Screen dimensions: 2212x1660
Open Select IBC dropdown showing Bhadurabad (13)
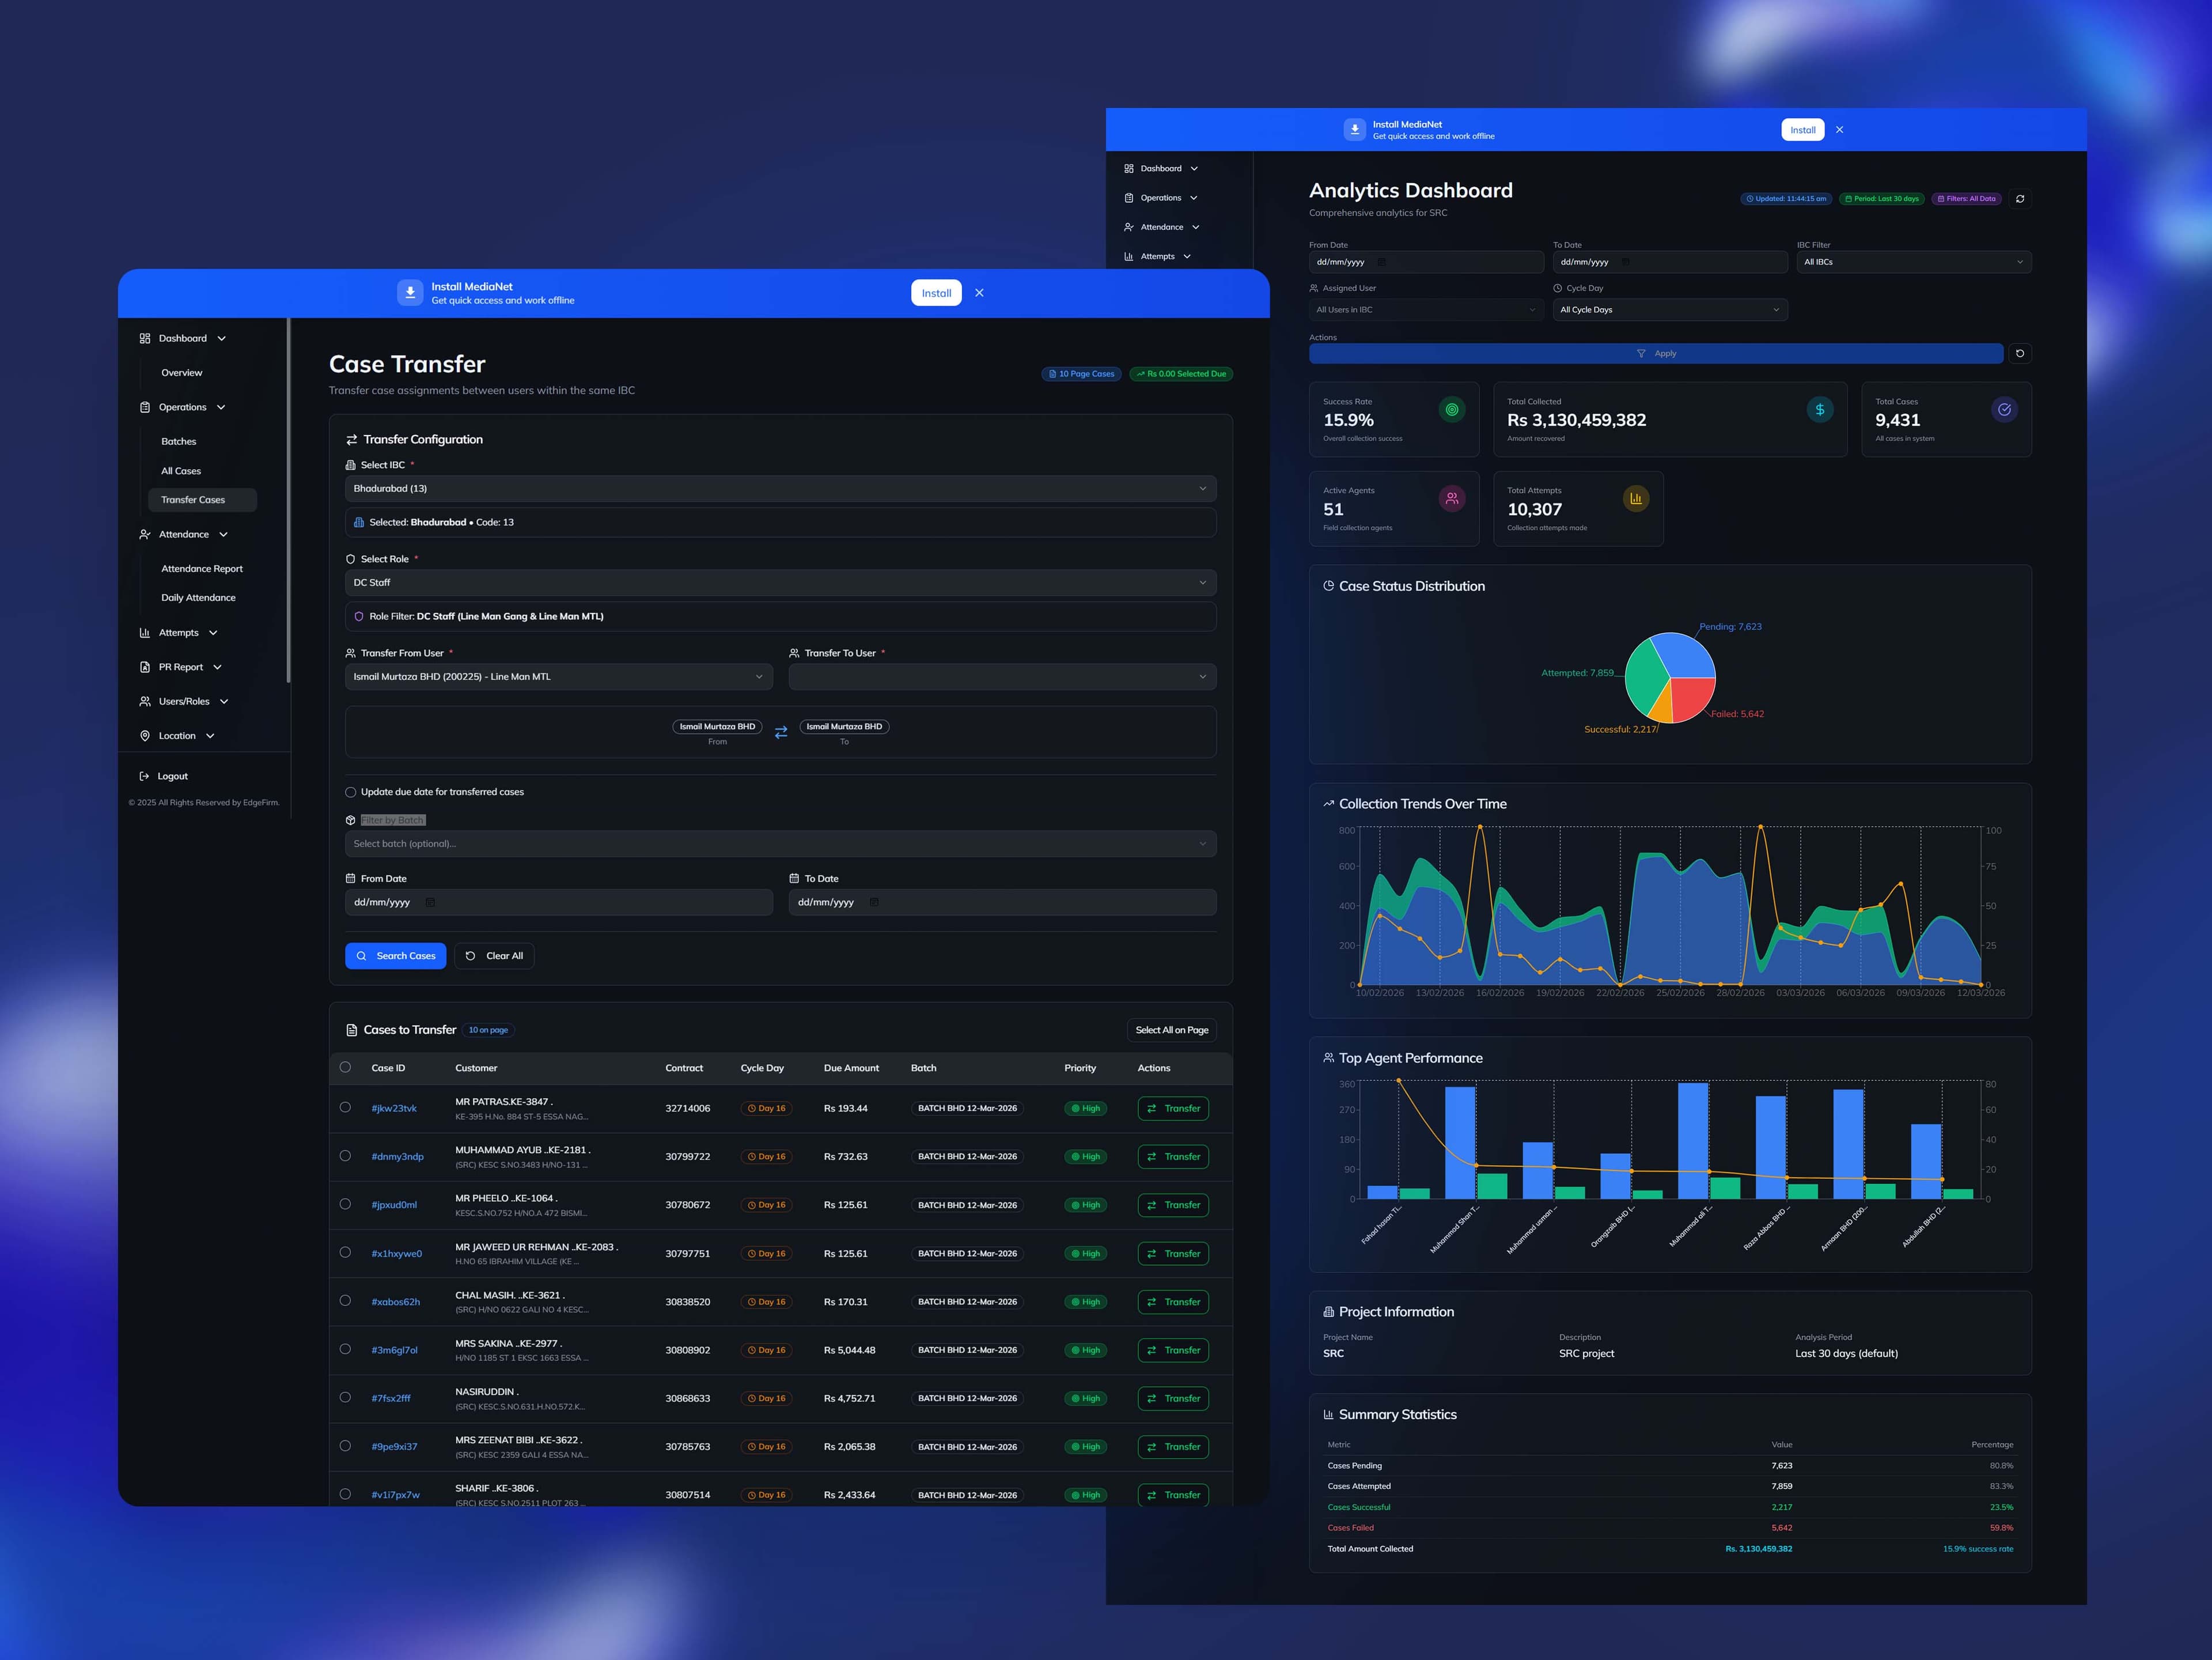(780, 489)
